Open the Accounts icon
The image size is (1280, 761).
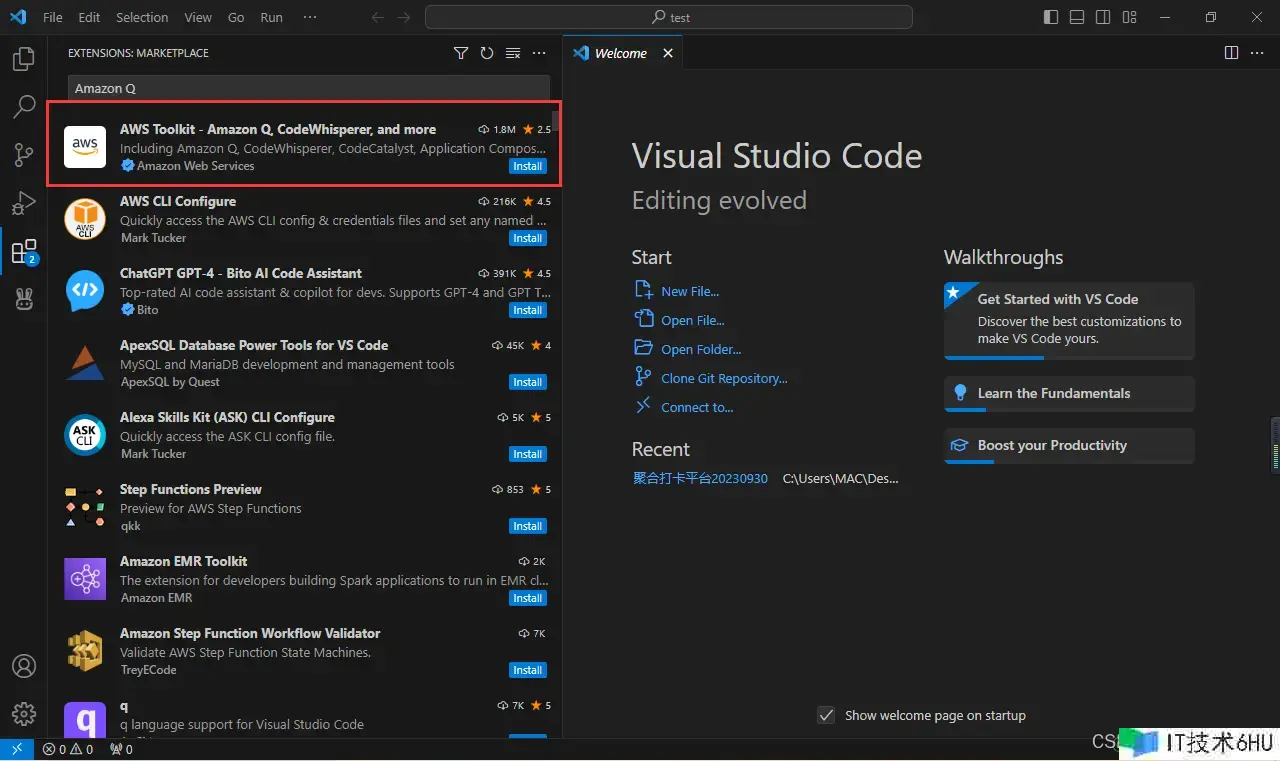(x=23, y=666)
